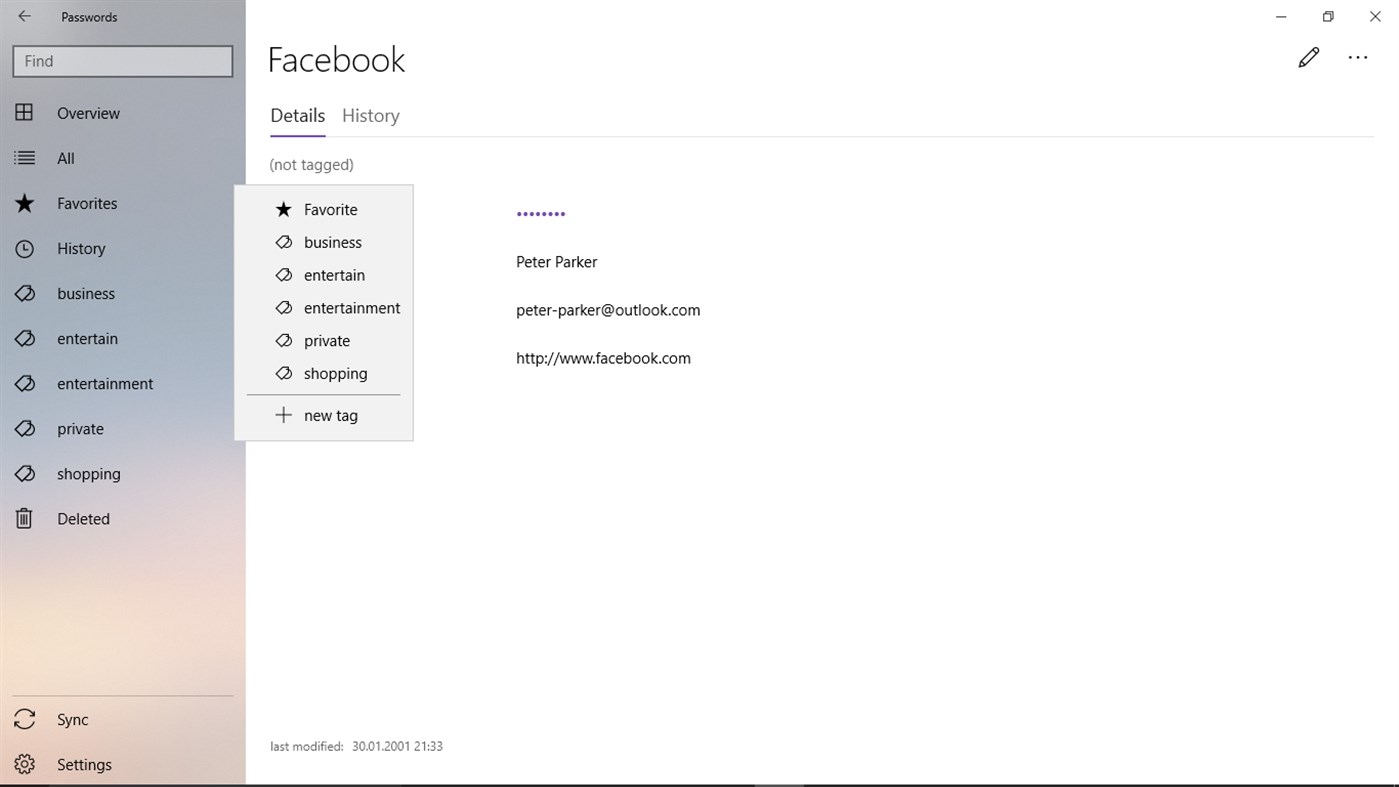Click new tag in the popup menu
The width and height of the screenshot is (1399, 787).
point(324,415)
